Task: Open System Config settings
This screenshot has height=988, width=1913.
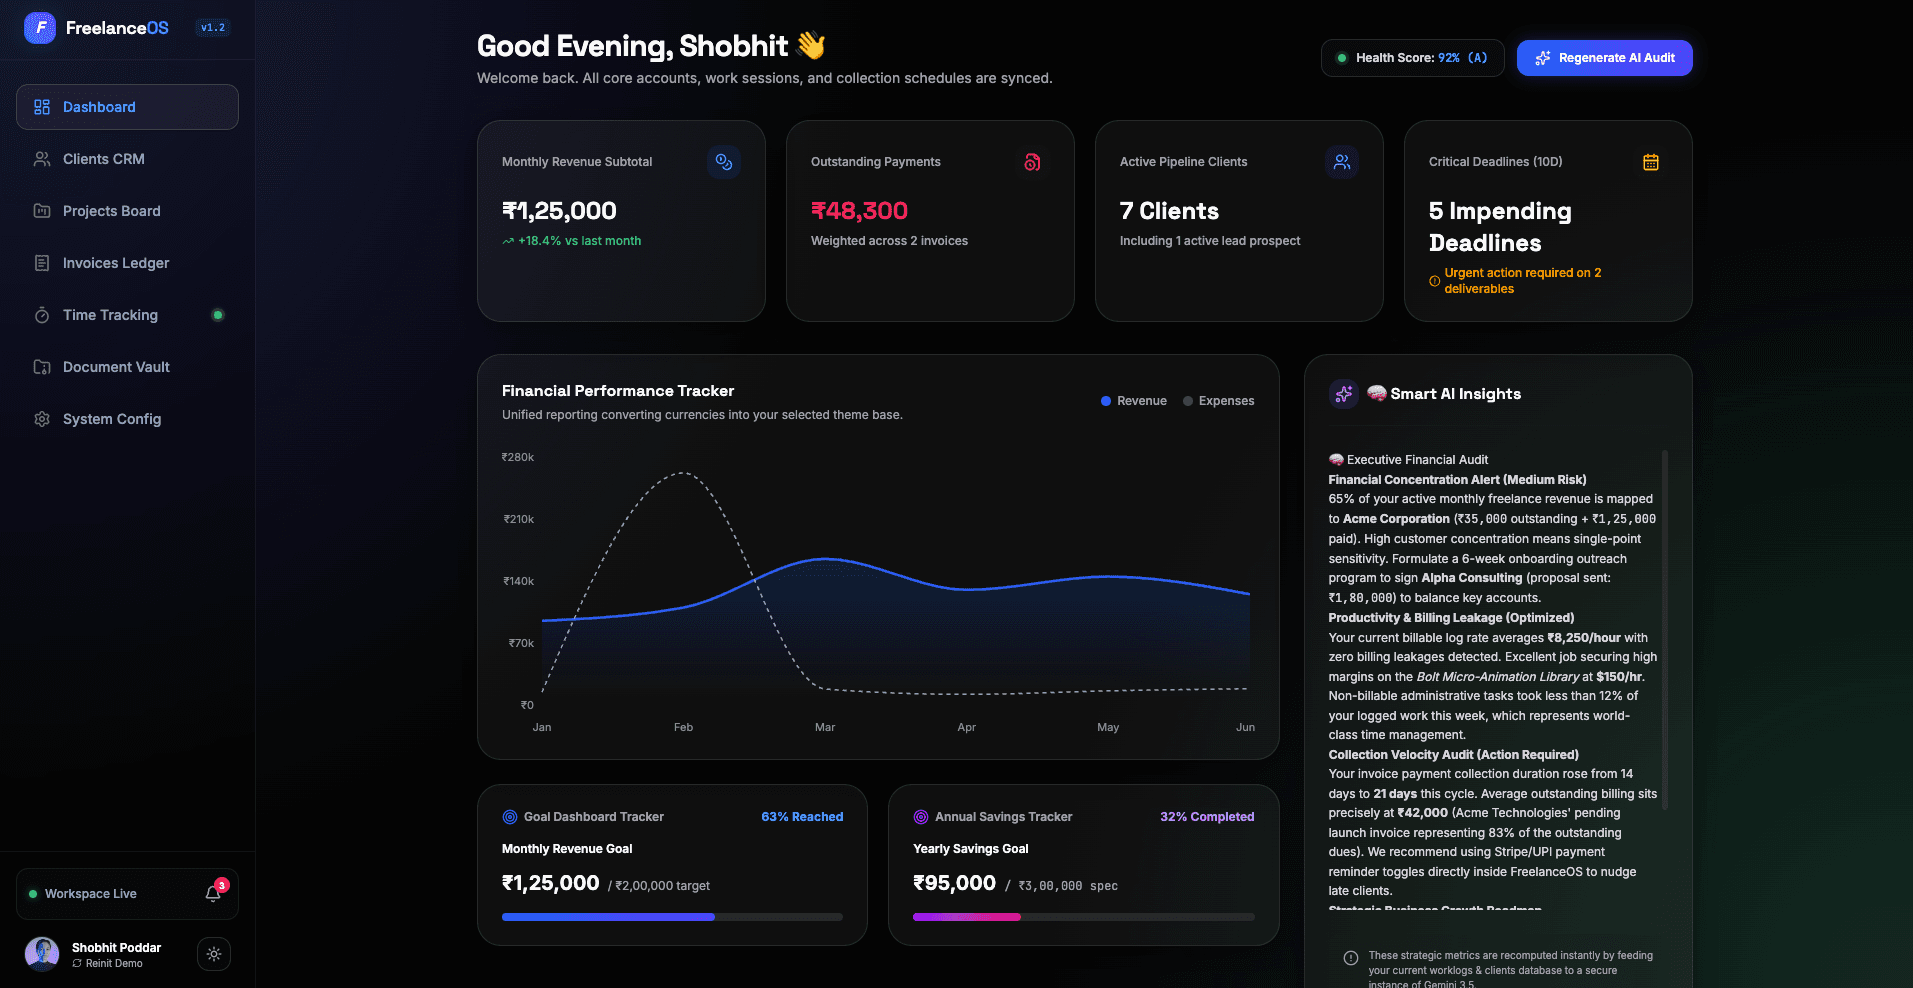Action: point(127,419)
